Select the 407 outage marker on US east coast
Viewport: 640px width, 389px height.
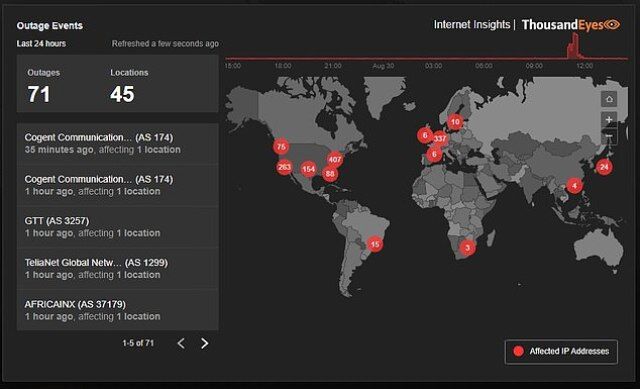point(335,159)
